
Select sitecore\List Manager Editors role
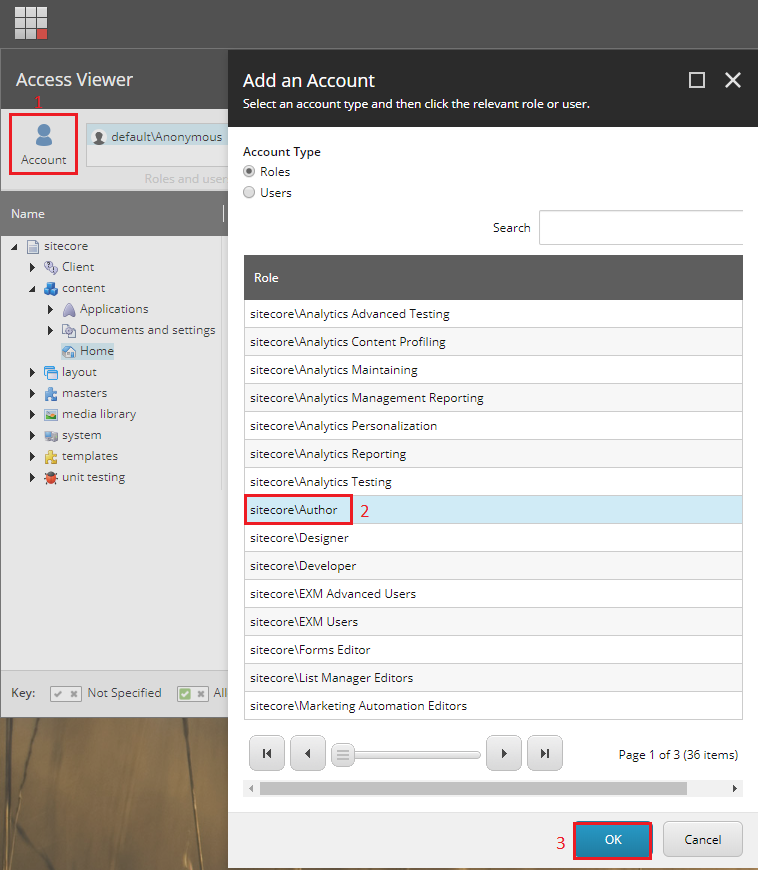click(x=493, y=678)
